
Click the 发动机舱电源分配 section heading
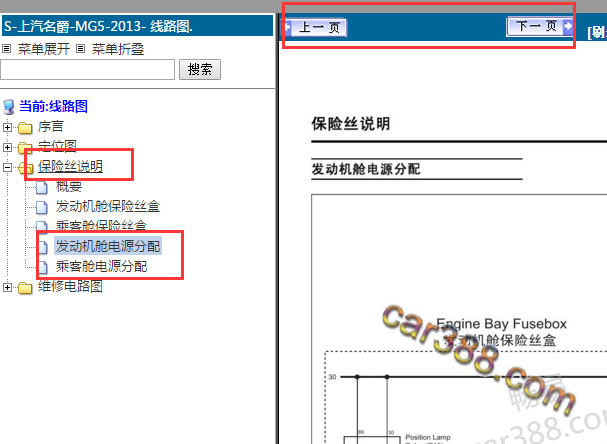[x=366, y=169]
